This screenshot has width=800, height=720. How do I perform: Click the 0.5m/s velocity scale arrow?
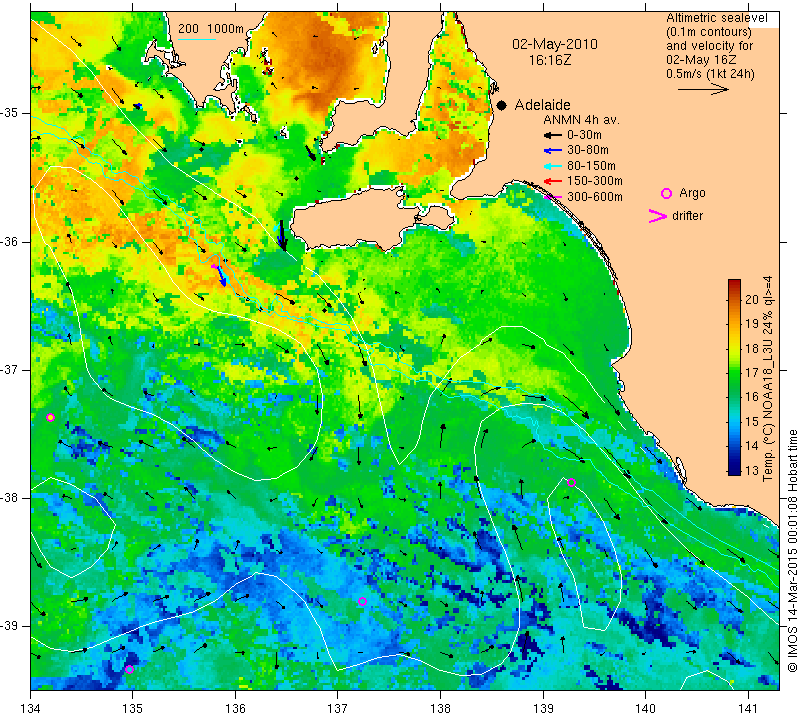point(703,89)
